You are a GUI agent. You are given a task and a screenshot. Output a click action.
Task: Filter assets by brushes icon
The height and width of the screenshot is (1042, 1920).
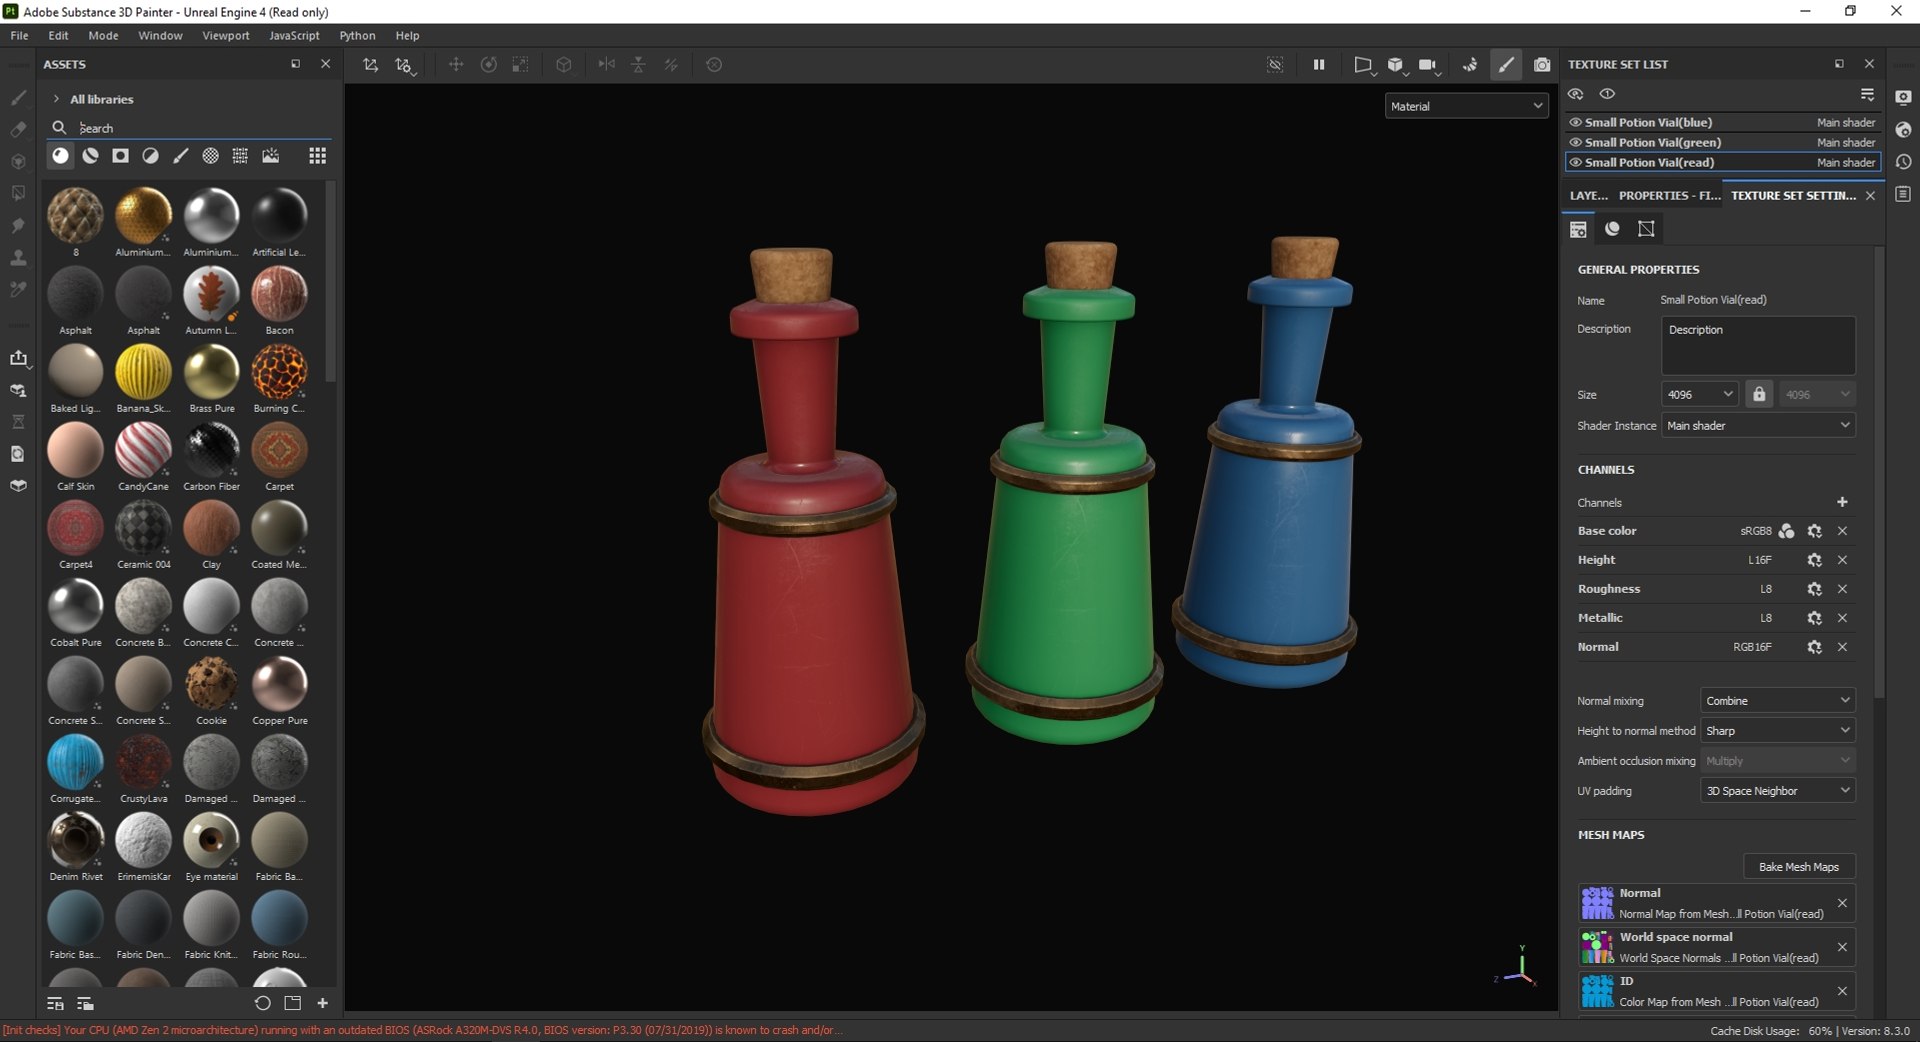click(x=180, y=156)
